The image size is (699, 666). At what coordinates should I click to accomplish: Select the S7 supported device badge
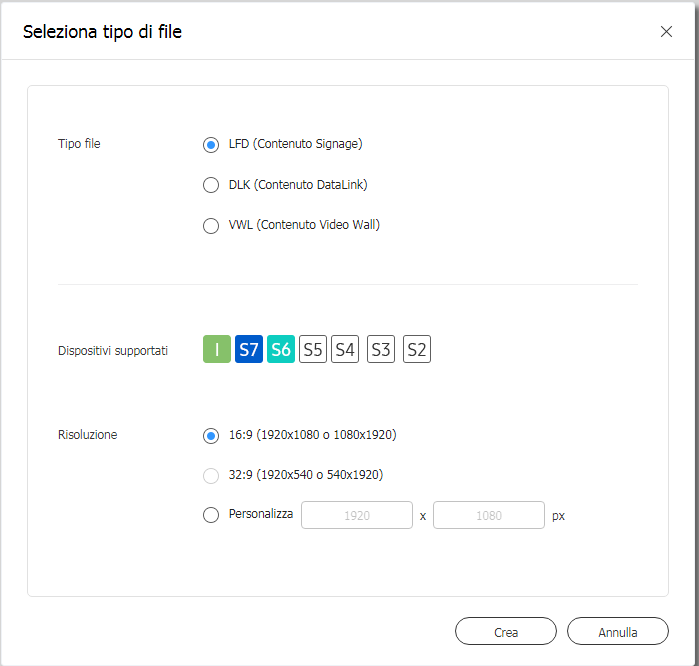click(x=249, y=349)
